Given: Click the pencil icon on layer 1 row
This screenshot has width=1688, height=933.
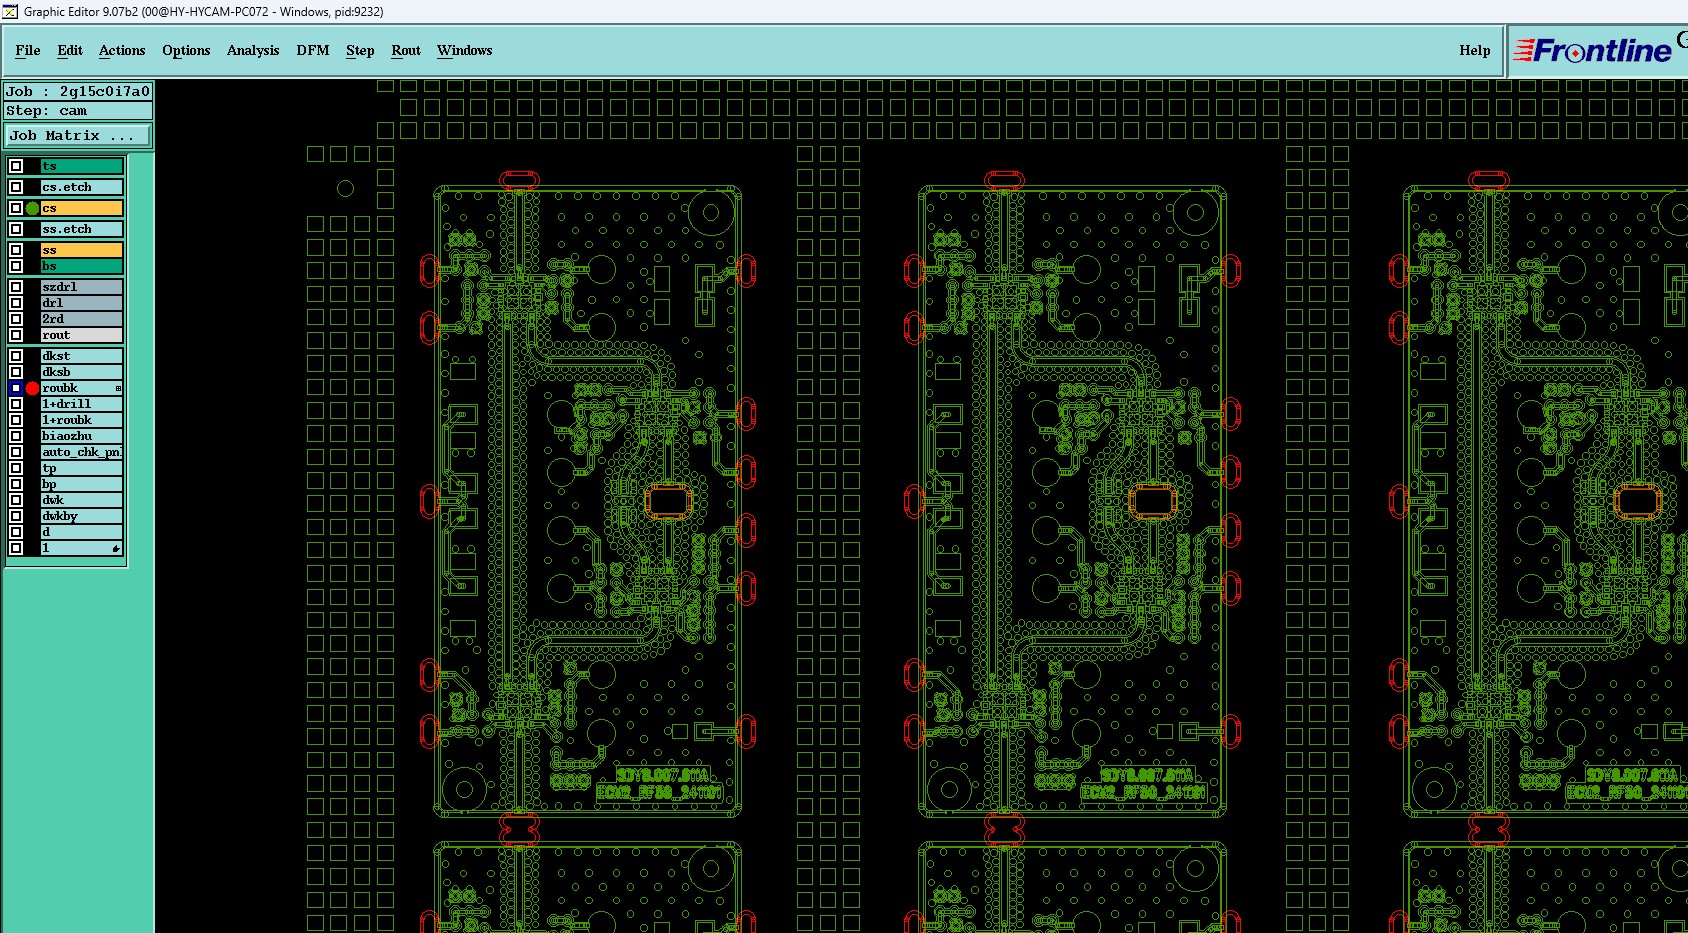Looking at the screenshot, I should (116, 548).
